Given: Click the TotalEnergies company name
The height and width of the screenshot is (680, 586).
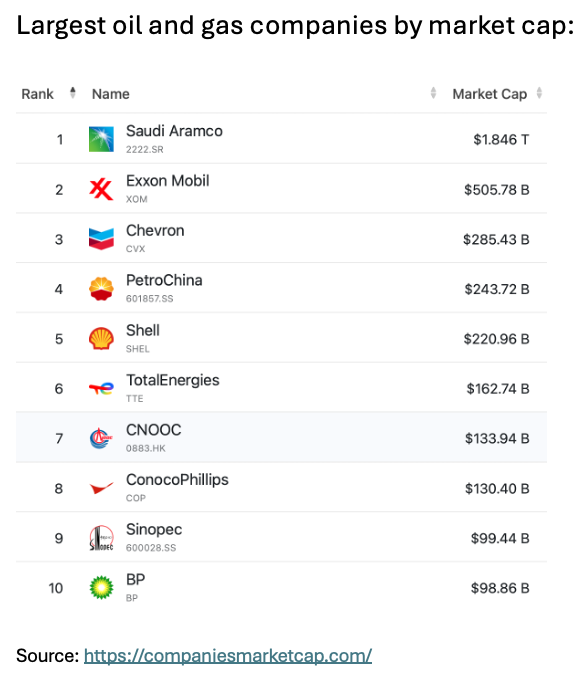Looking at the screenshot, I should (x=173, y=380).
